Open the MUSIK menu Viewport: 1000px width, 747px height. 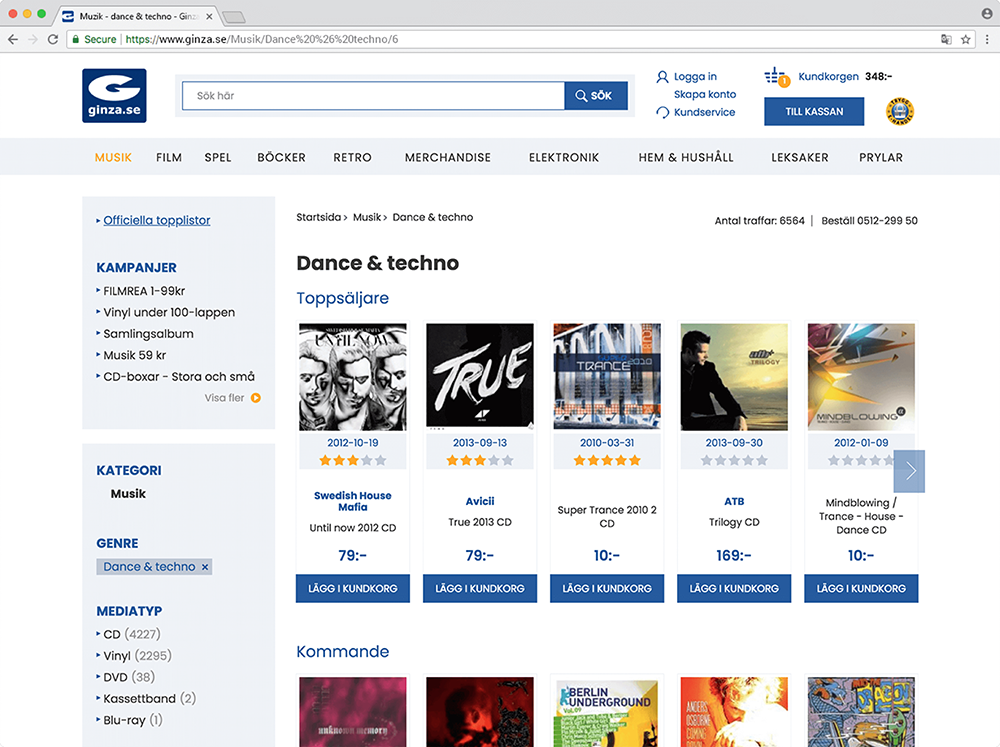pos(114,158)
